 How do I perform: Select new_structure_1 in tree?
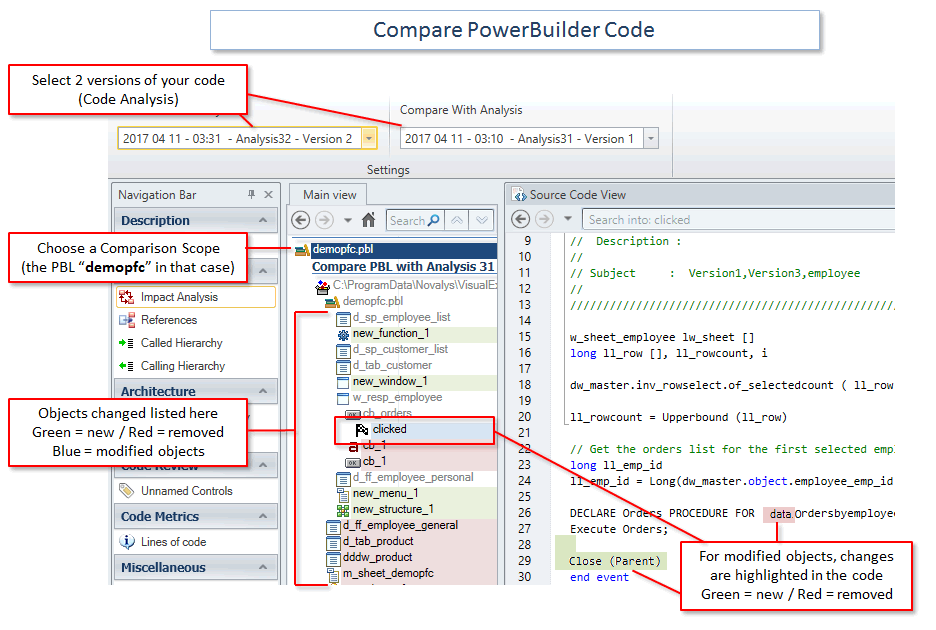click(393, 509)
